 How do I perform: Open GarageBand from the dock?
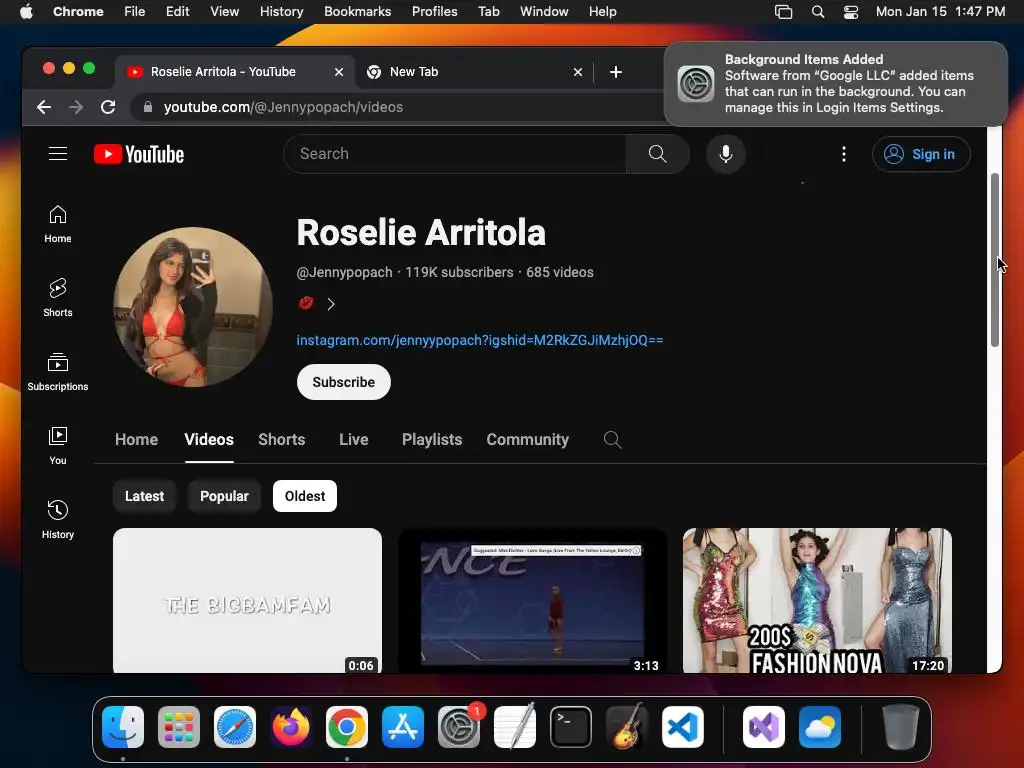coord(627,727)
